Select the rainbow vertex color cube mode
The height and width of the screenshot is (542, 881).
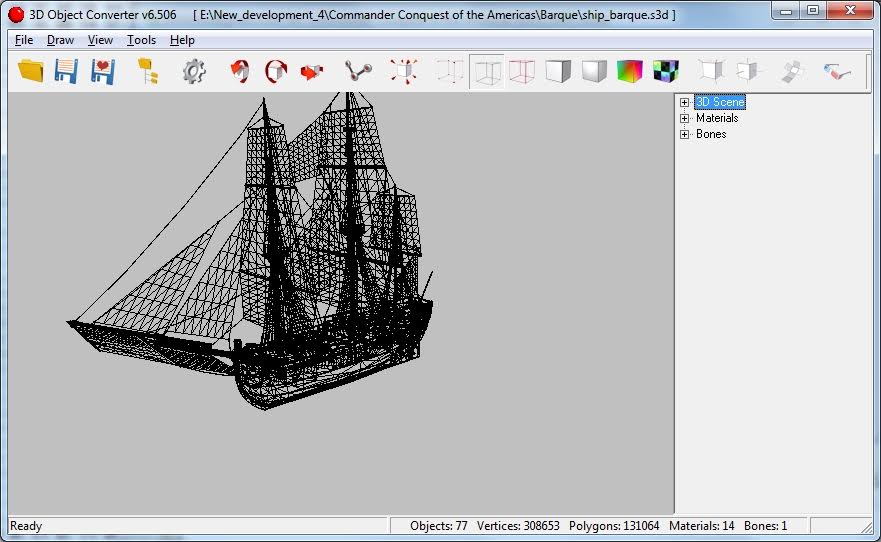[629, 71]
